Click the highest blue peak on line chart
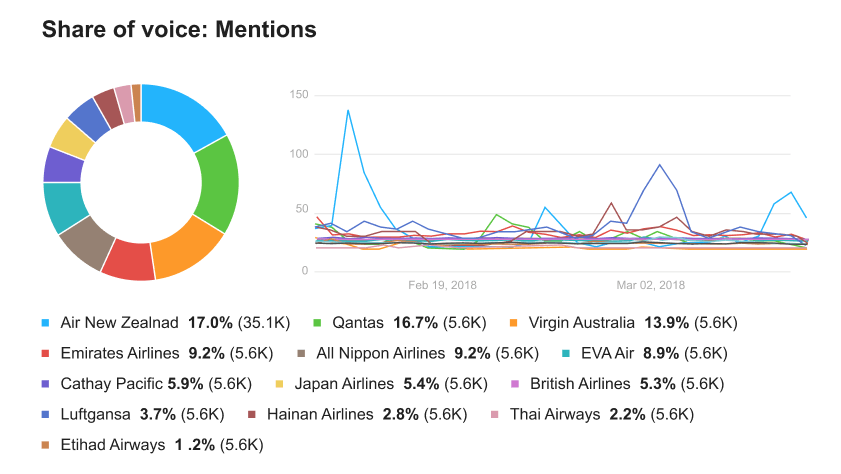The image size is (841, 474). tap(348, 110)
